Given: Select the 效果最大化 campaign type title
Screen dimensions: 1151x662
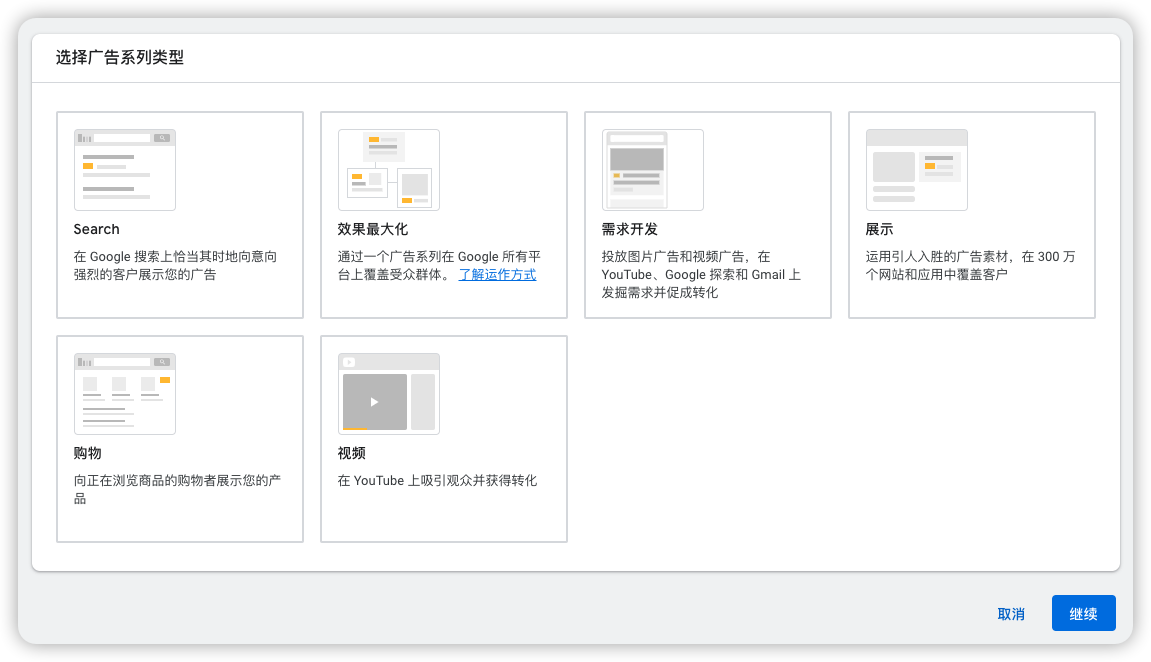Looking at the screenshot, I should click(x=372, y=229).
